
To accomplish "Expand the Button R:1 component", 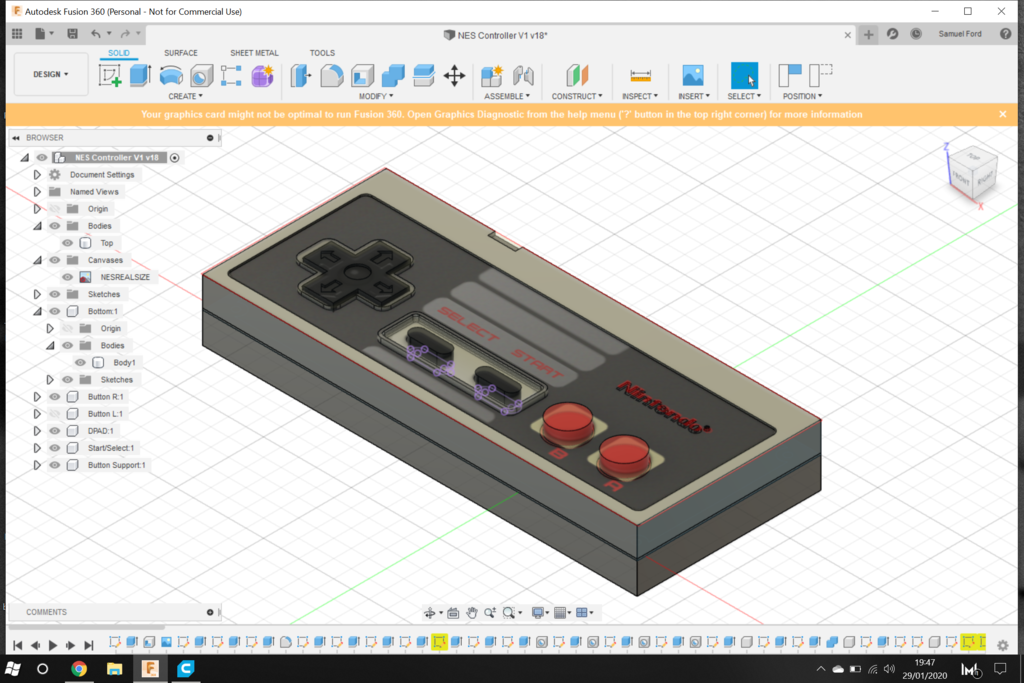I will (x=37, y=397).
